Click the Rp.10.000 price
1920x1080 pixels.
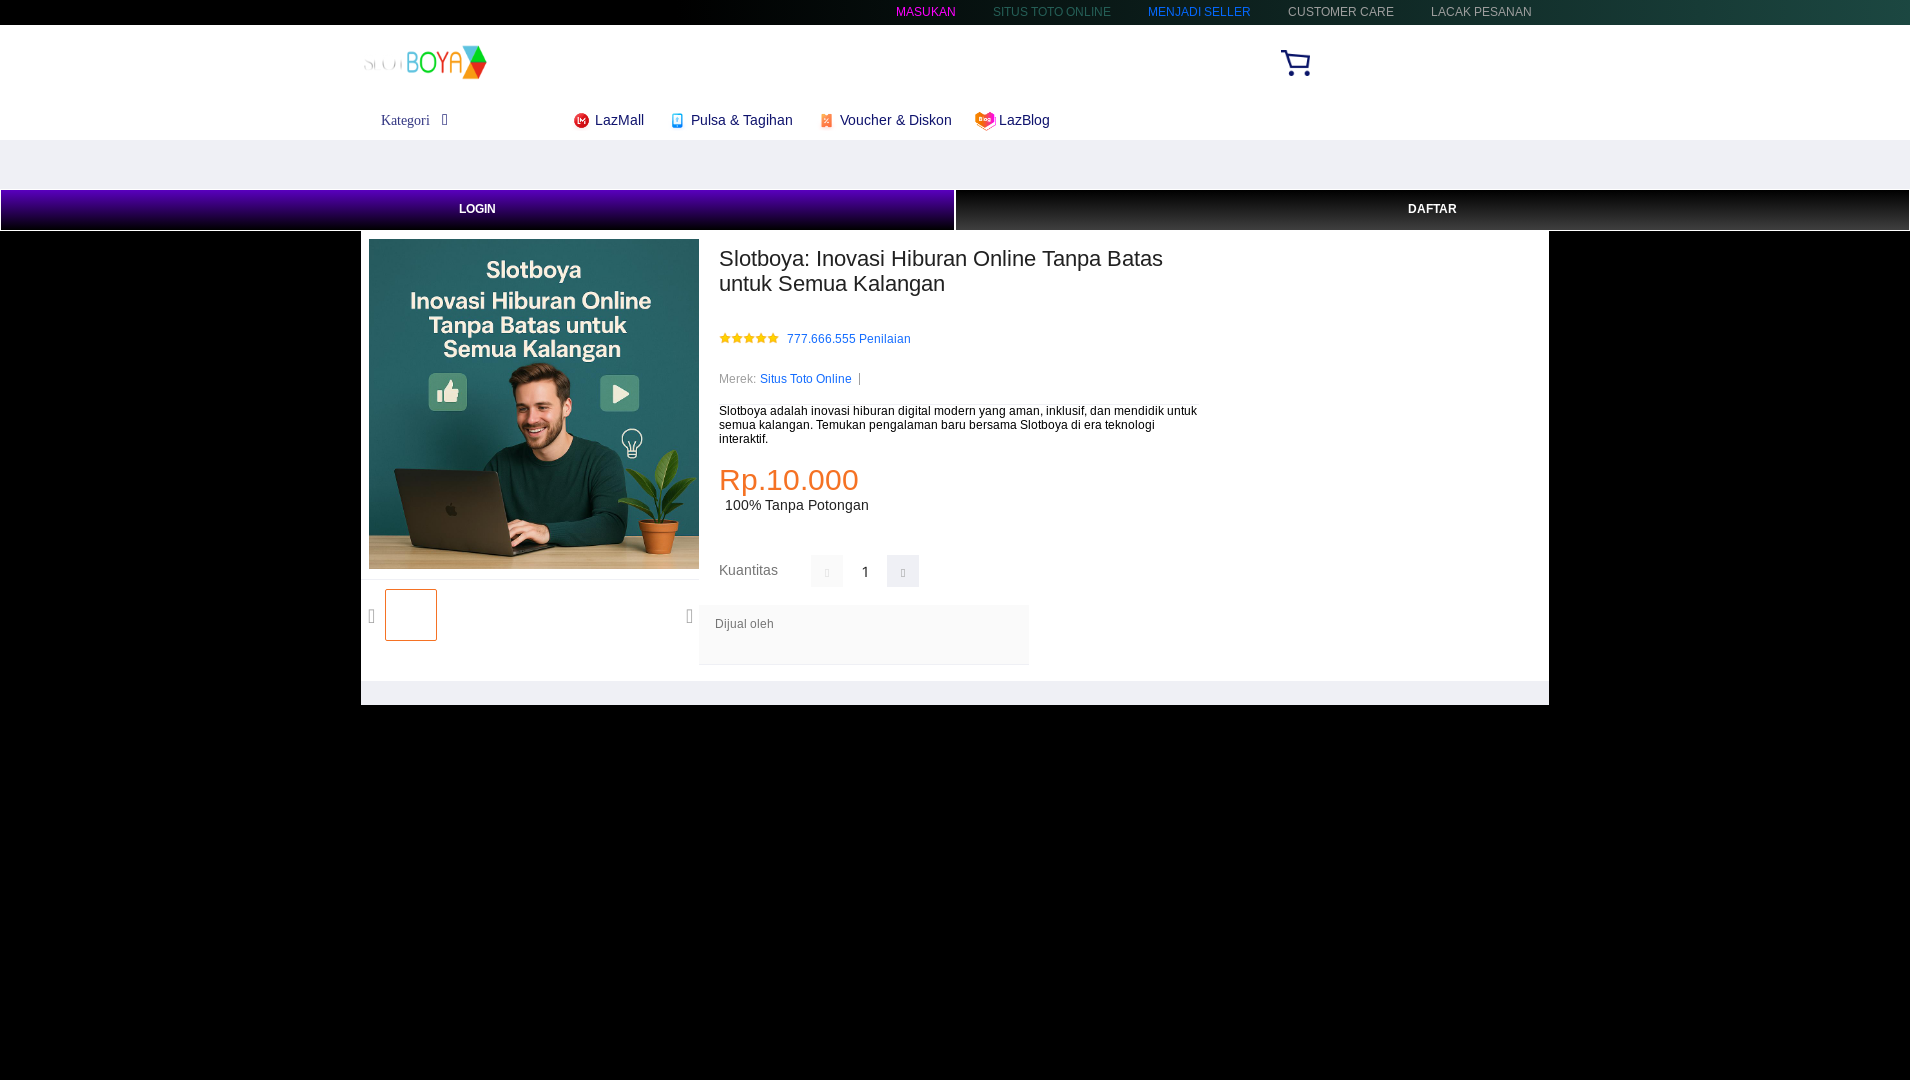789,480
